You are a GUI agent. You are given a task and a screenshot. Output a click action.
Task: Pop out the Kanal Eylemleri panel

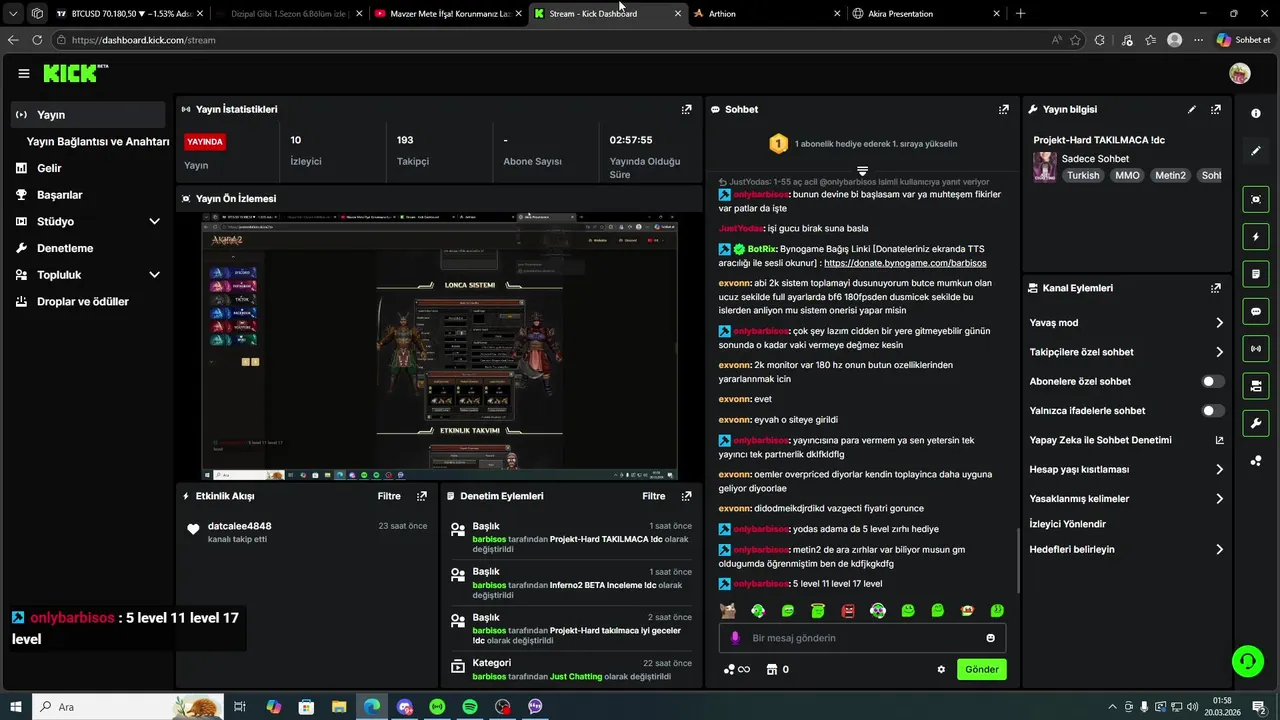point(1216,288)
